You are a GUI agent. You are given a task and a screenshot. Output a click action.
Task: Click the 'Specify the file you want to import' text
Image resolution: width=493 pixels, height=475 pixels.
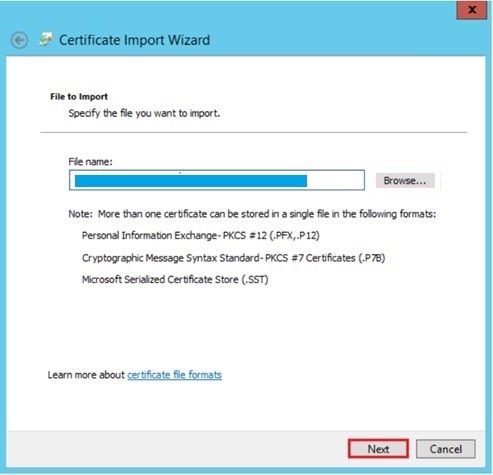144,113
